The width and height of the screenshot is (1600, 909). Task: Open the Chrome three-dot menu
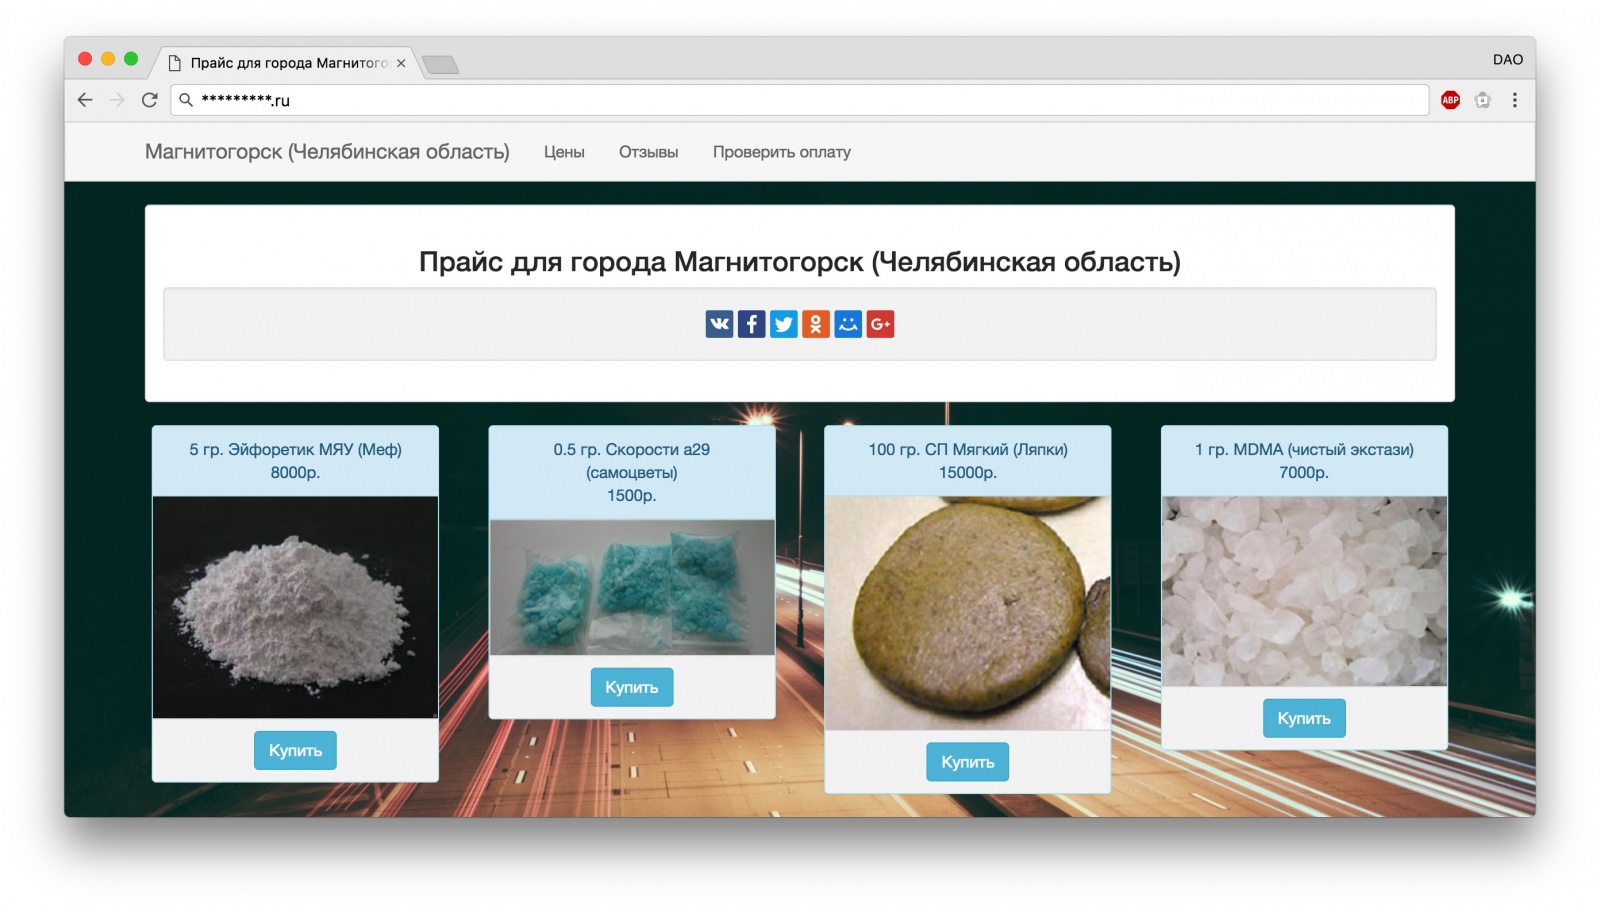click(x=1515, y=100)
